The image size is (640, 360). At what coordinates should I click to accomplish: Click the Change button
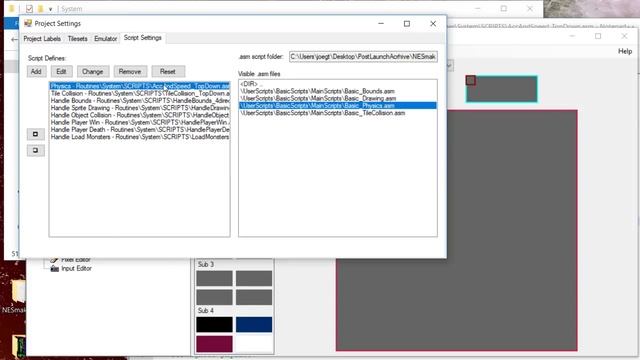93,71
